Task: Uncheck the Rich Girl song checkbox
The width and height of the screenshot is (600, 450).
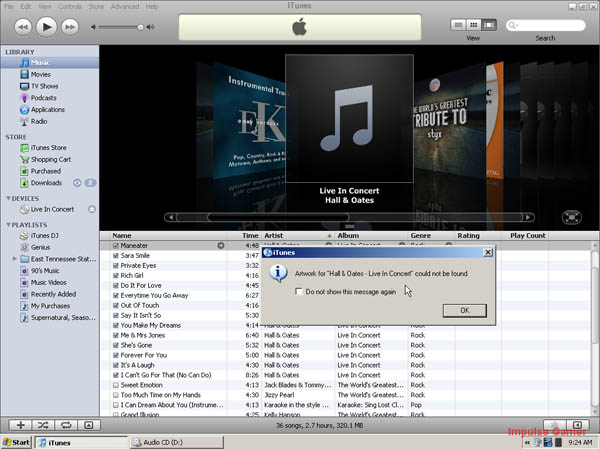Action: [x=116, y=276]
